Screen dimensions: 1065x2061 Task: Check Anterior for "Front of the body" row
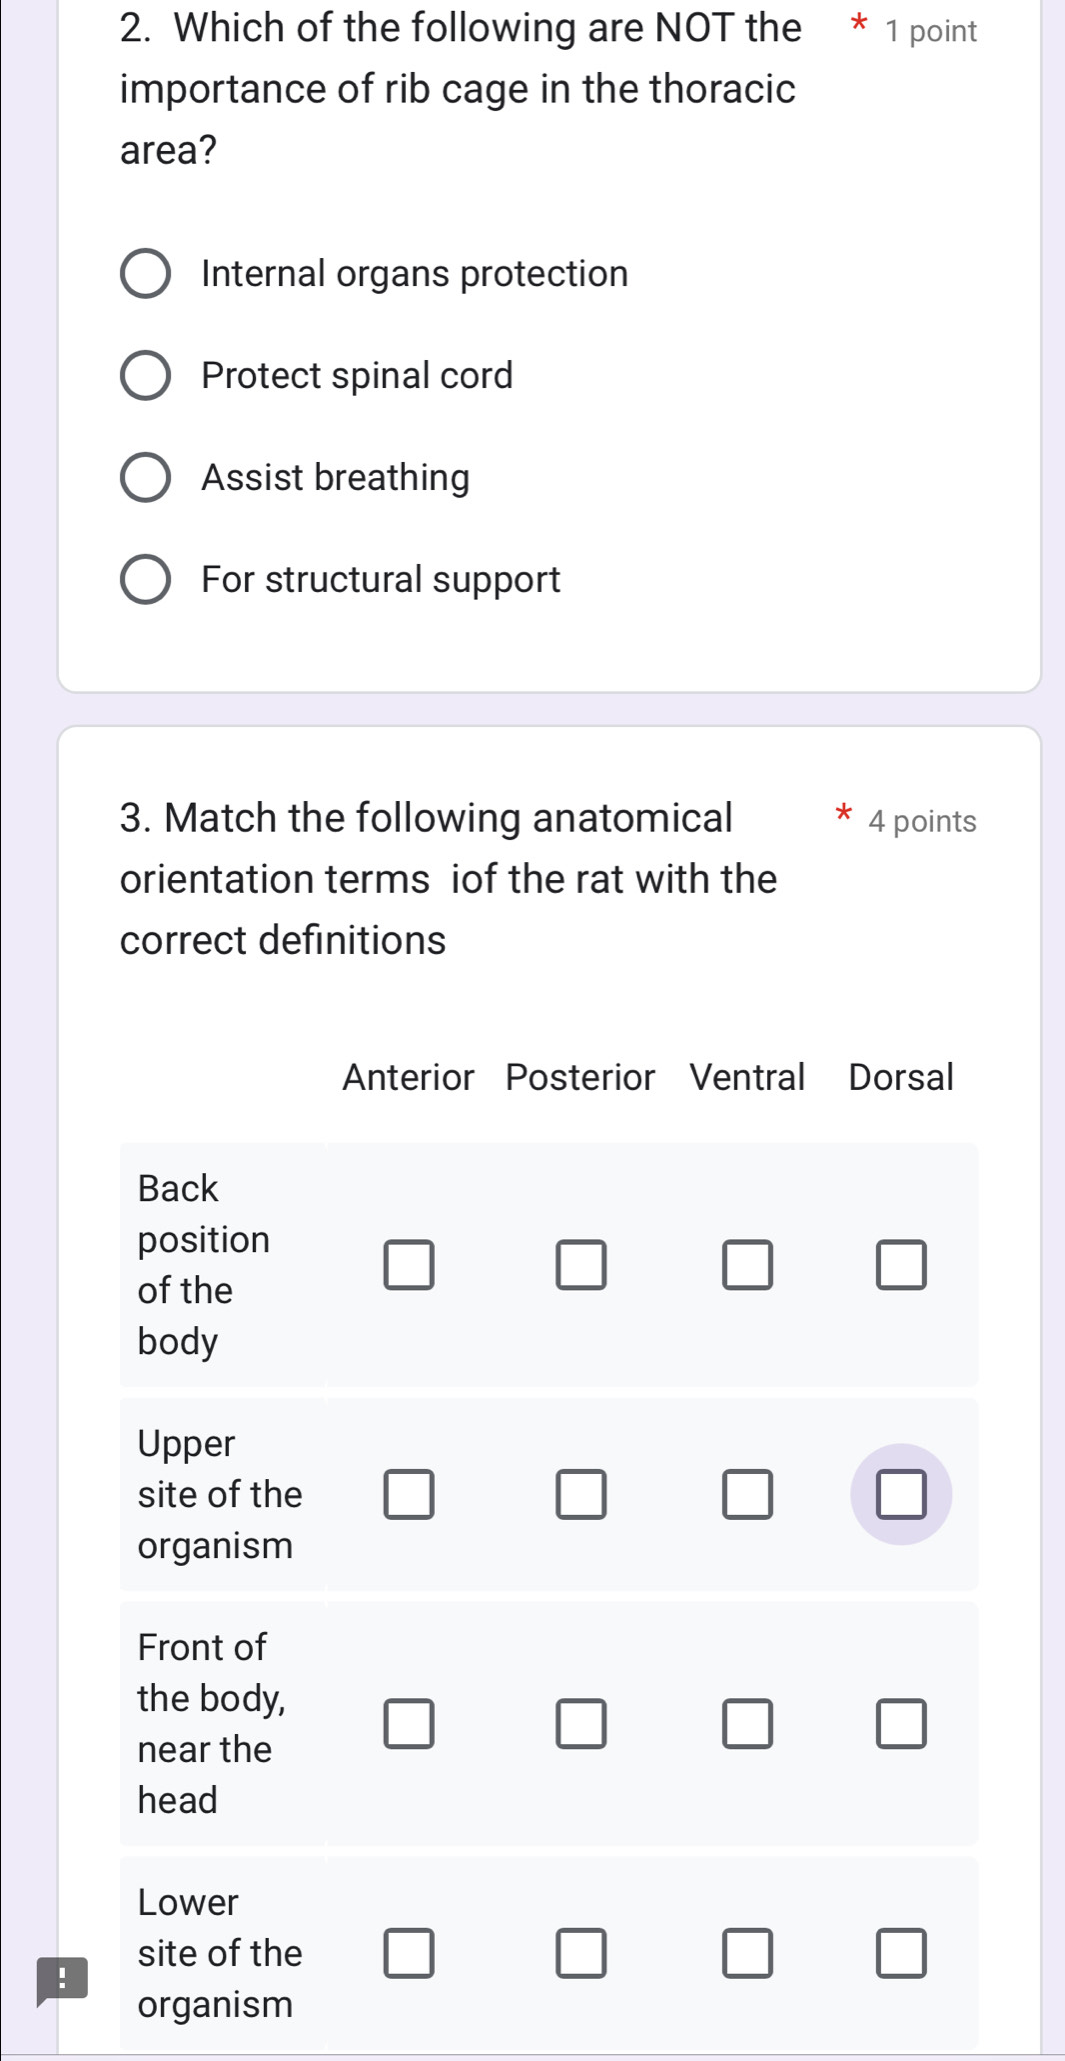coord(410,1724)
